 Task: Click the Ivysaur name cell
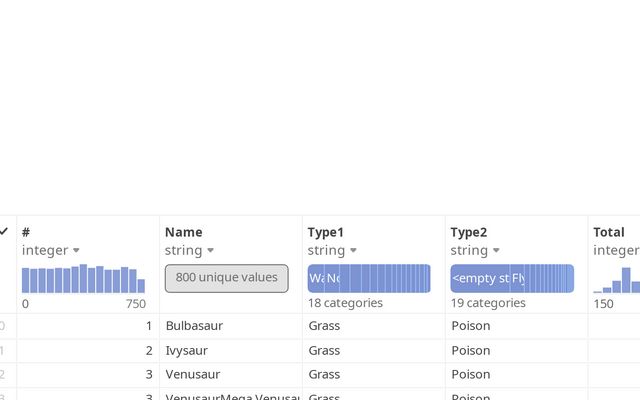(x=189, y=351)
